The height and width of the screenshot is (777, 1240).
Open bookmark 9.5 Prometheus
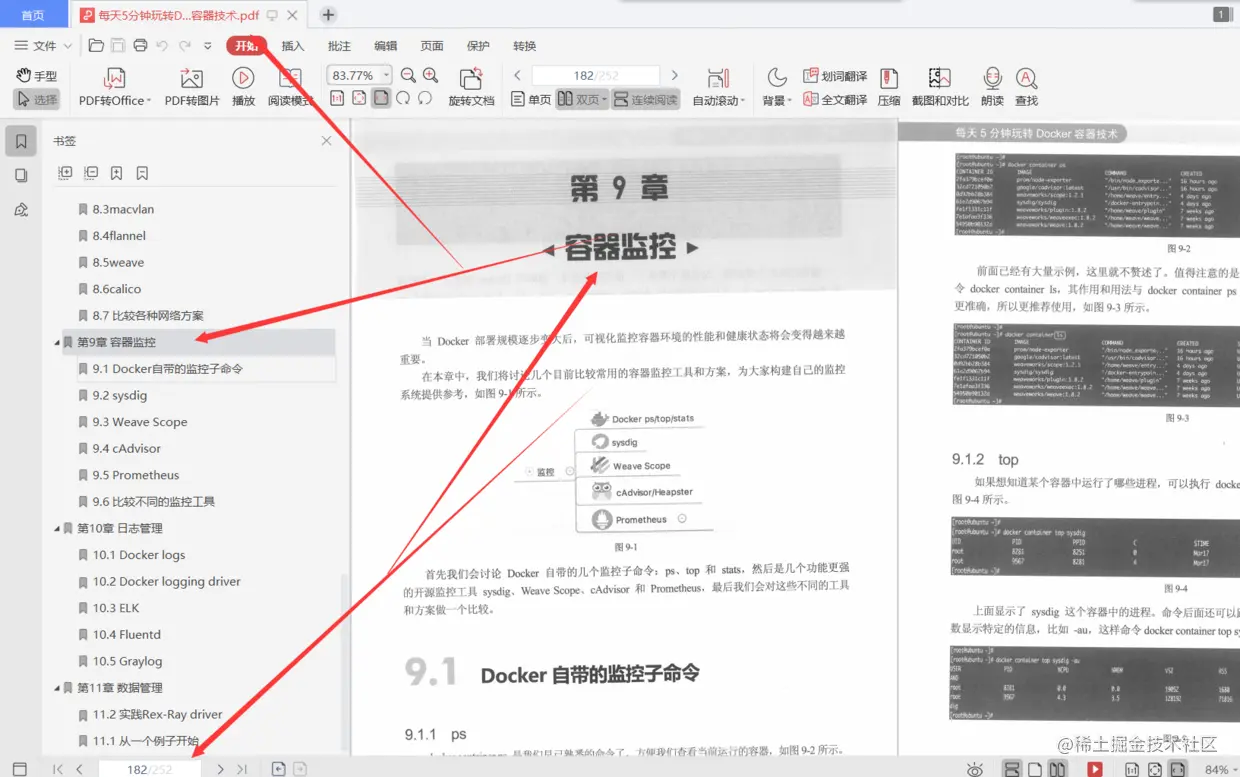point(136,475)
